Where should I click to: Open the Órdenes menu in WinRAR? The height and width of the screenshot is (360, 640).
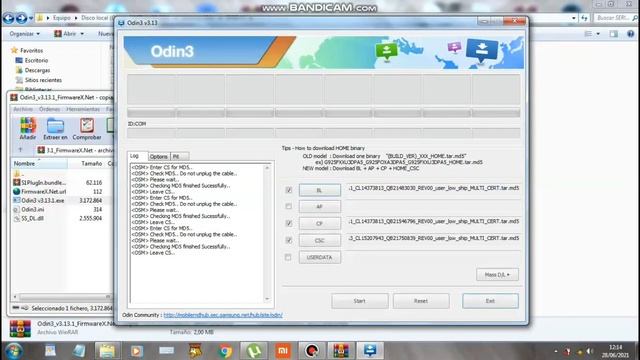pyautogui.click(x=49, y=109)
